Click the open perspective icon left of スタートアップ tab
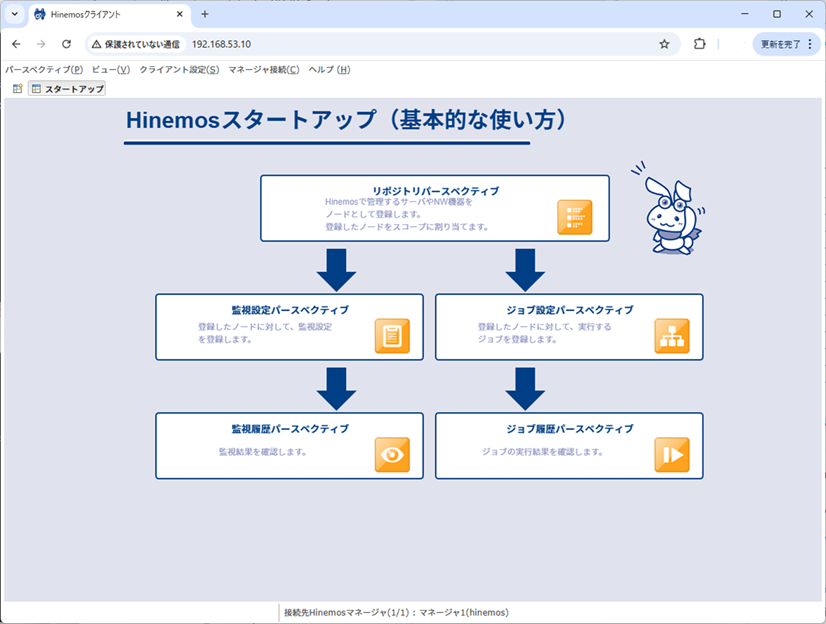This screenshot has height=624, width=826. 17,89
